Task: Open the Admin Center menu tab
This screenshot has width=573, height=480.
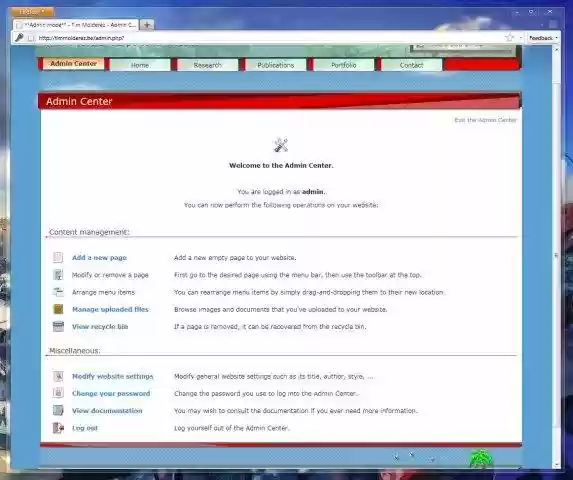Action: pyautogui.click(x=73, y=64)
